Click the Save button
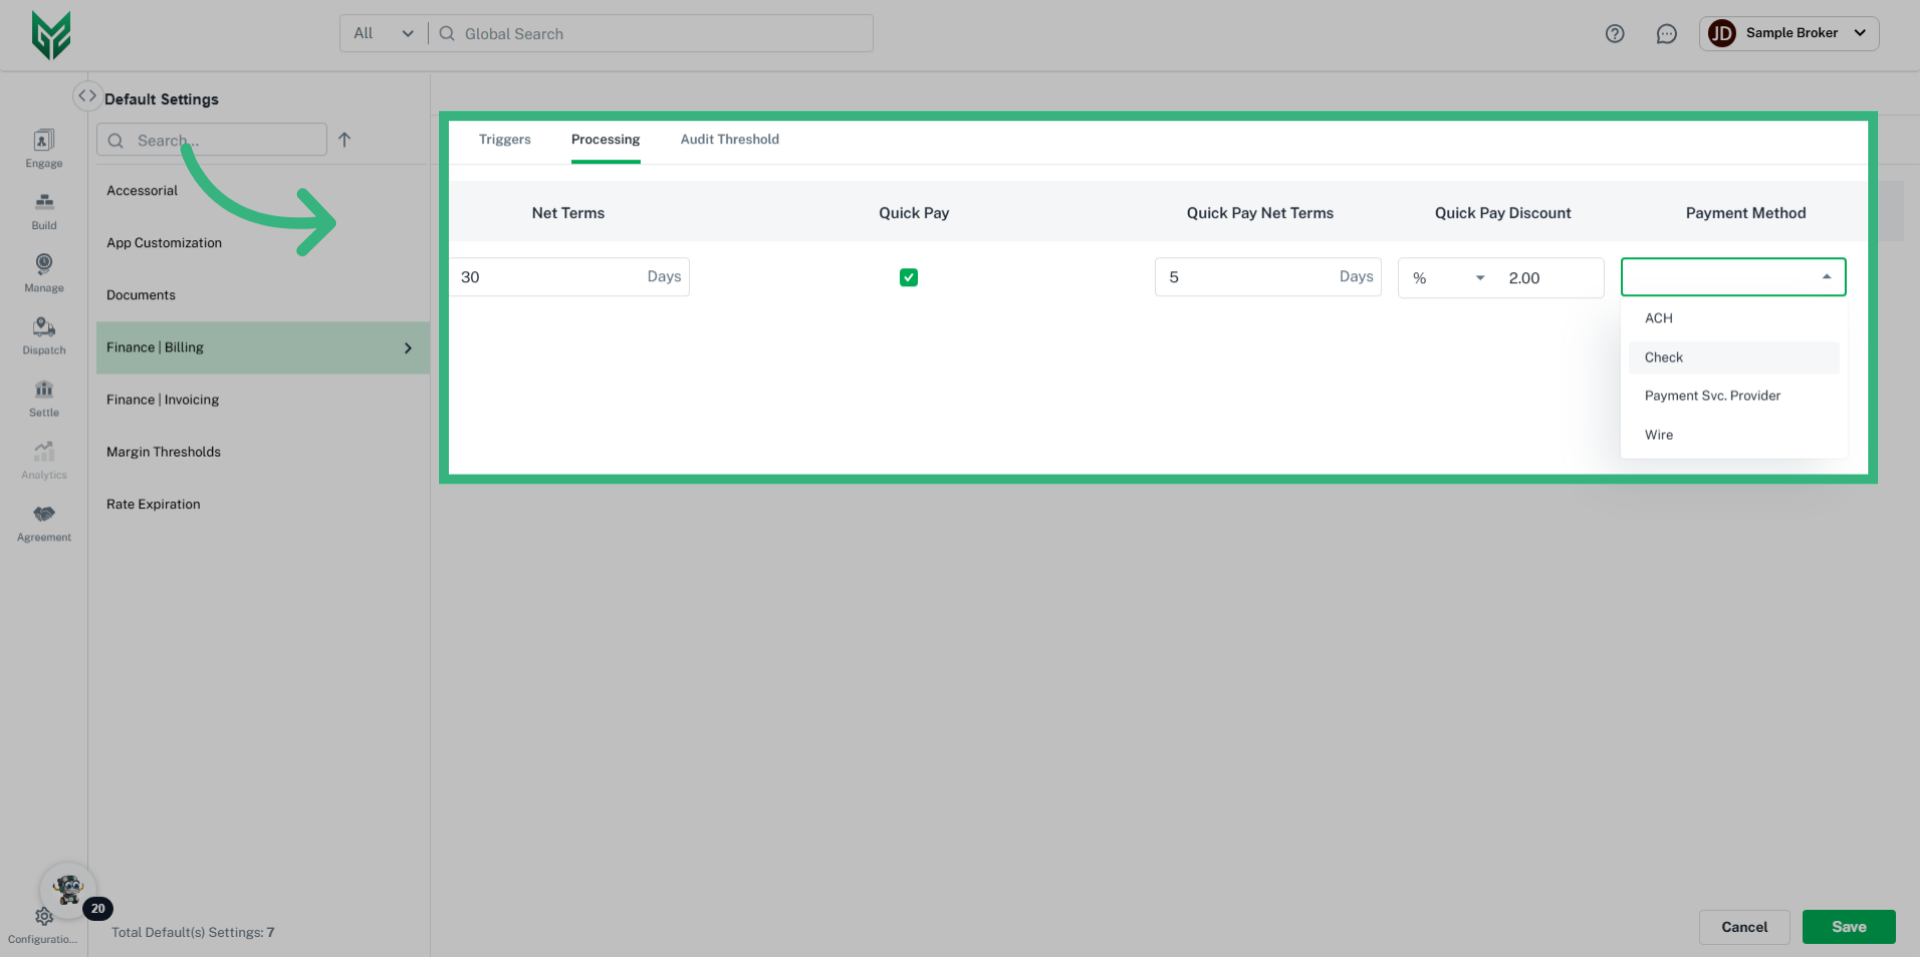 [1848, 926]
